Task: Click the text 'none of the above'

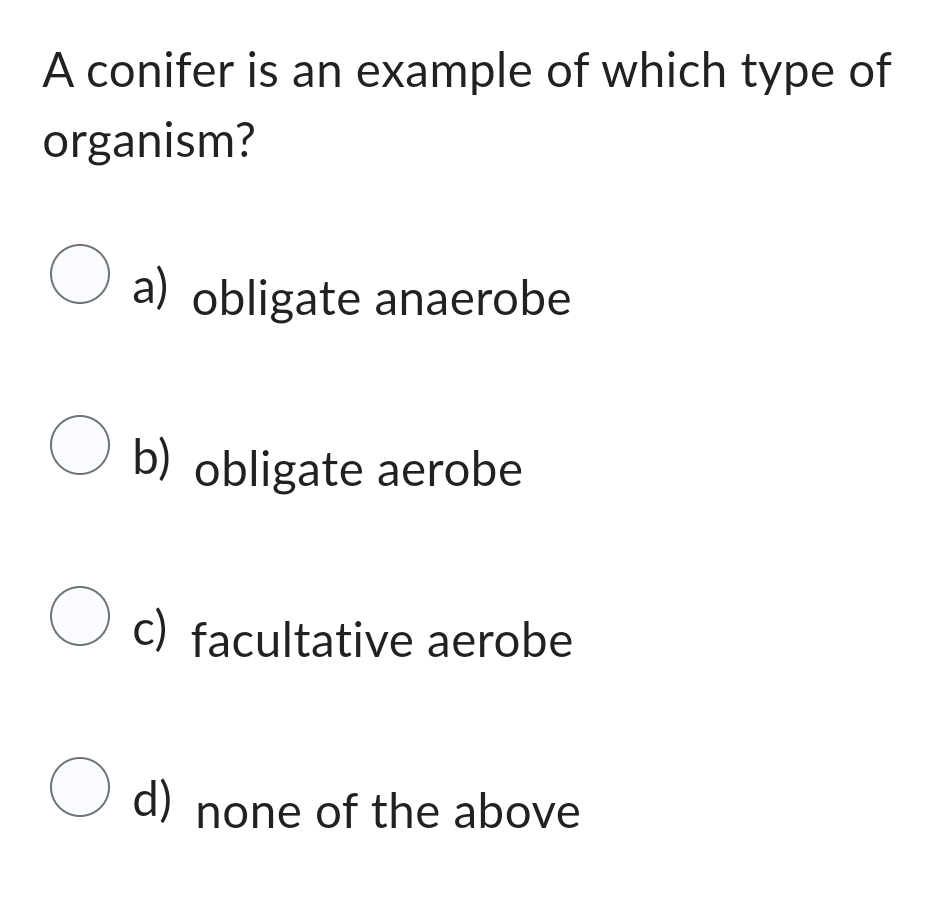Action: (388, 811)
